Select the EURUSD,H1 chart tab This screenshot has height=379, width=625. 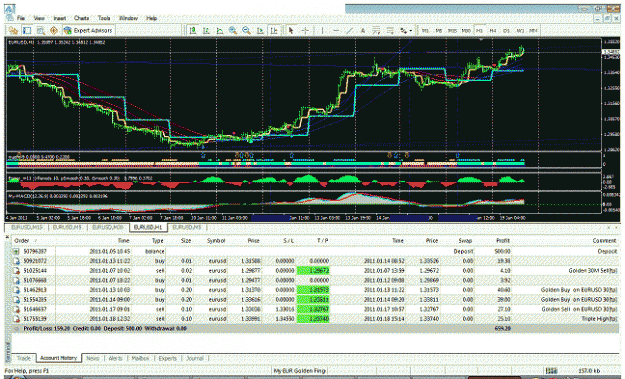point(148,227)
